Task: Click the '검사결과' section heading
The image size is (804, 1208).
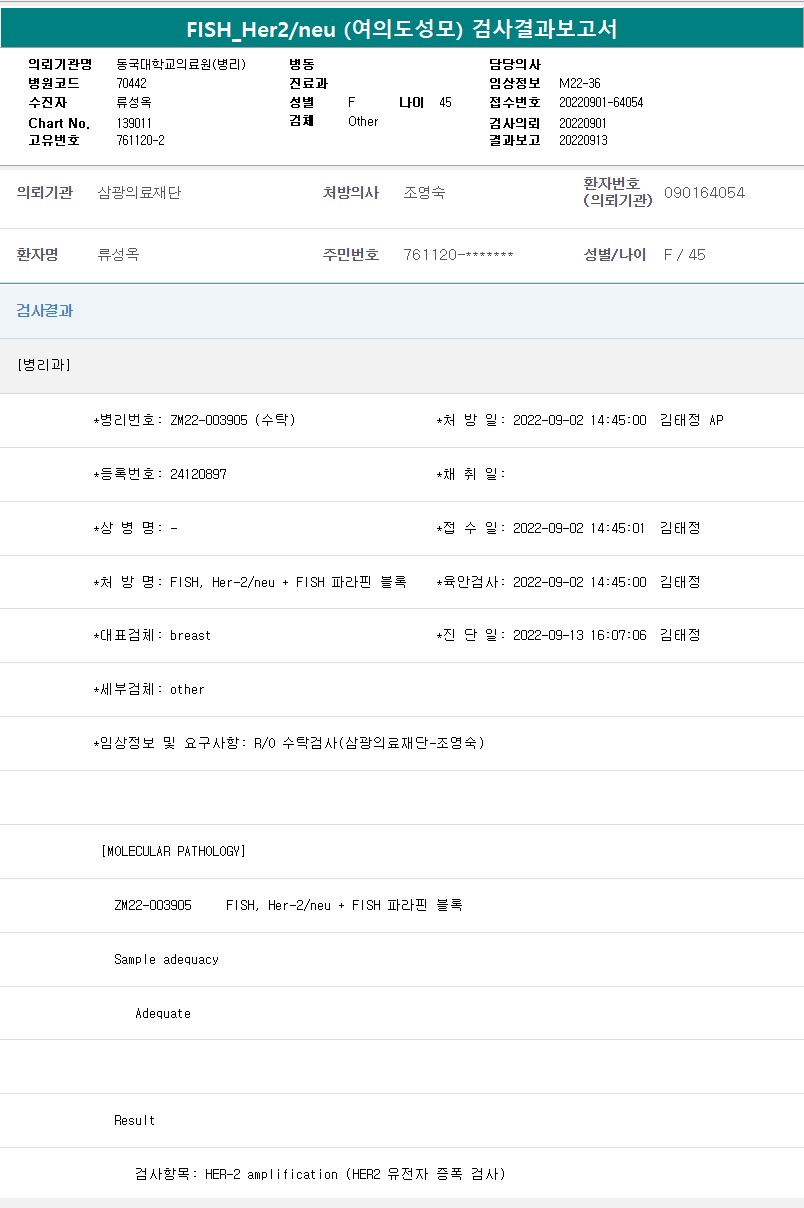Action: [44, 310]
